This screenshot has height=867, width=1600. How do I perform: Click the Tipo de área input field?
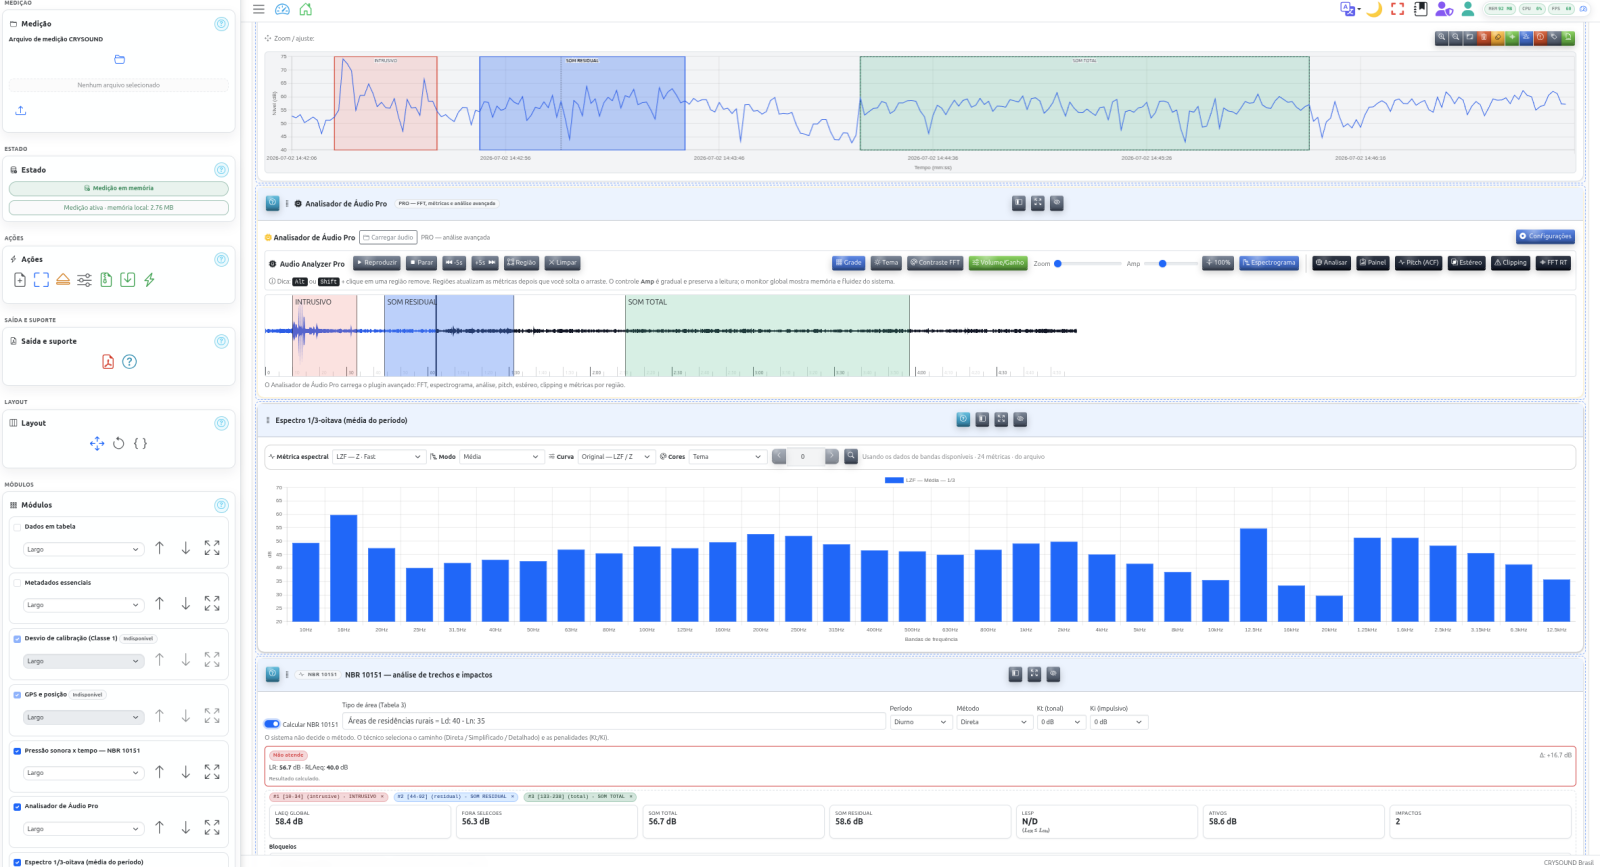click(x=613, y=721)
